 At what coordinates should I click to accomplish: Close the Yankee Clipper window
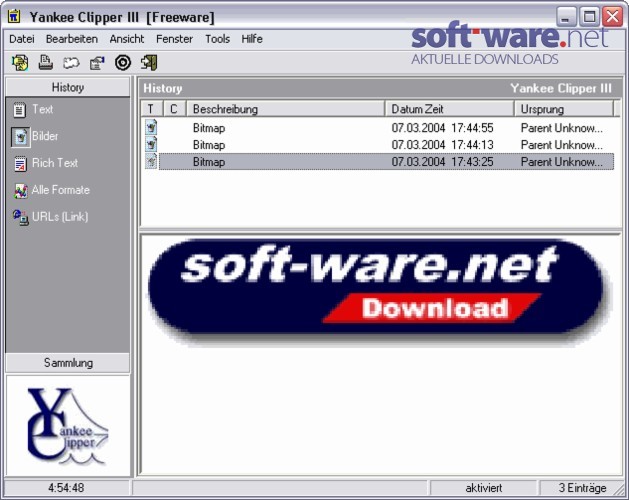point(613,17)
